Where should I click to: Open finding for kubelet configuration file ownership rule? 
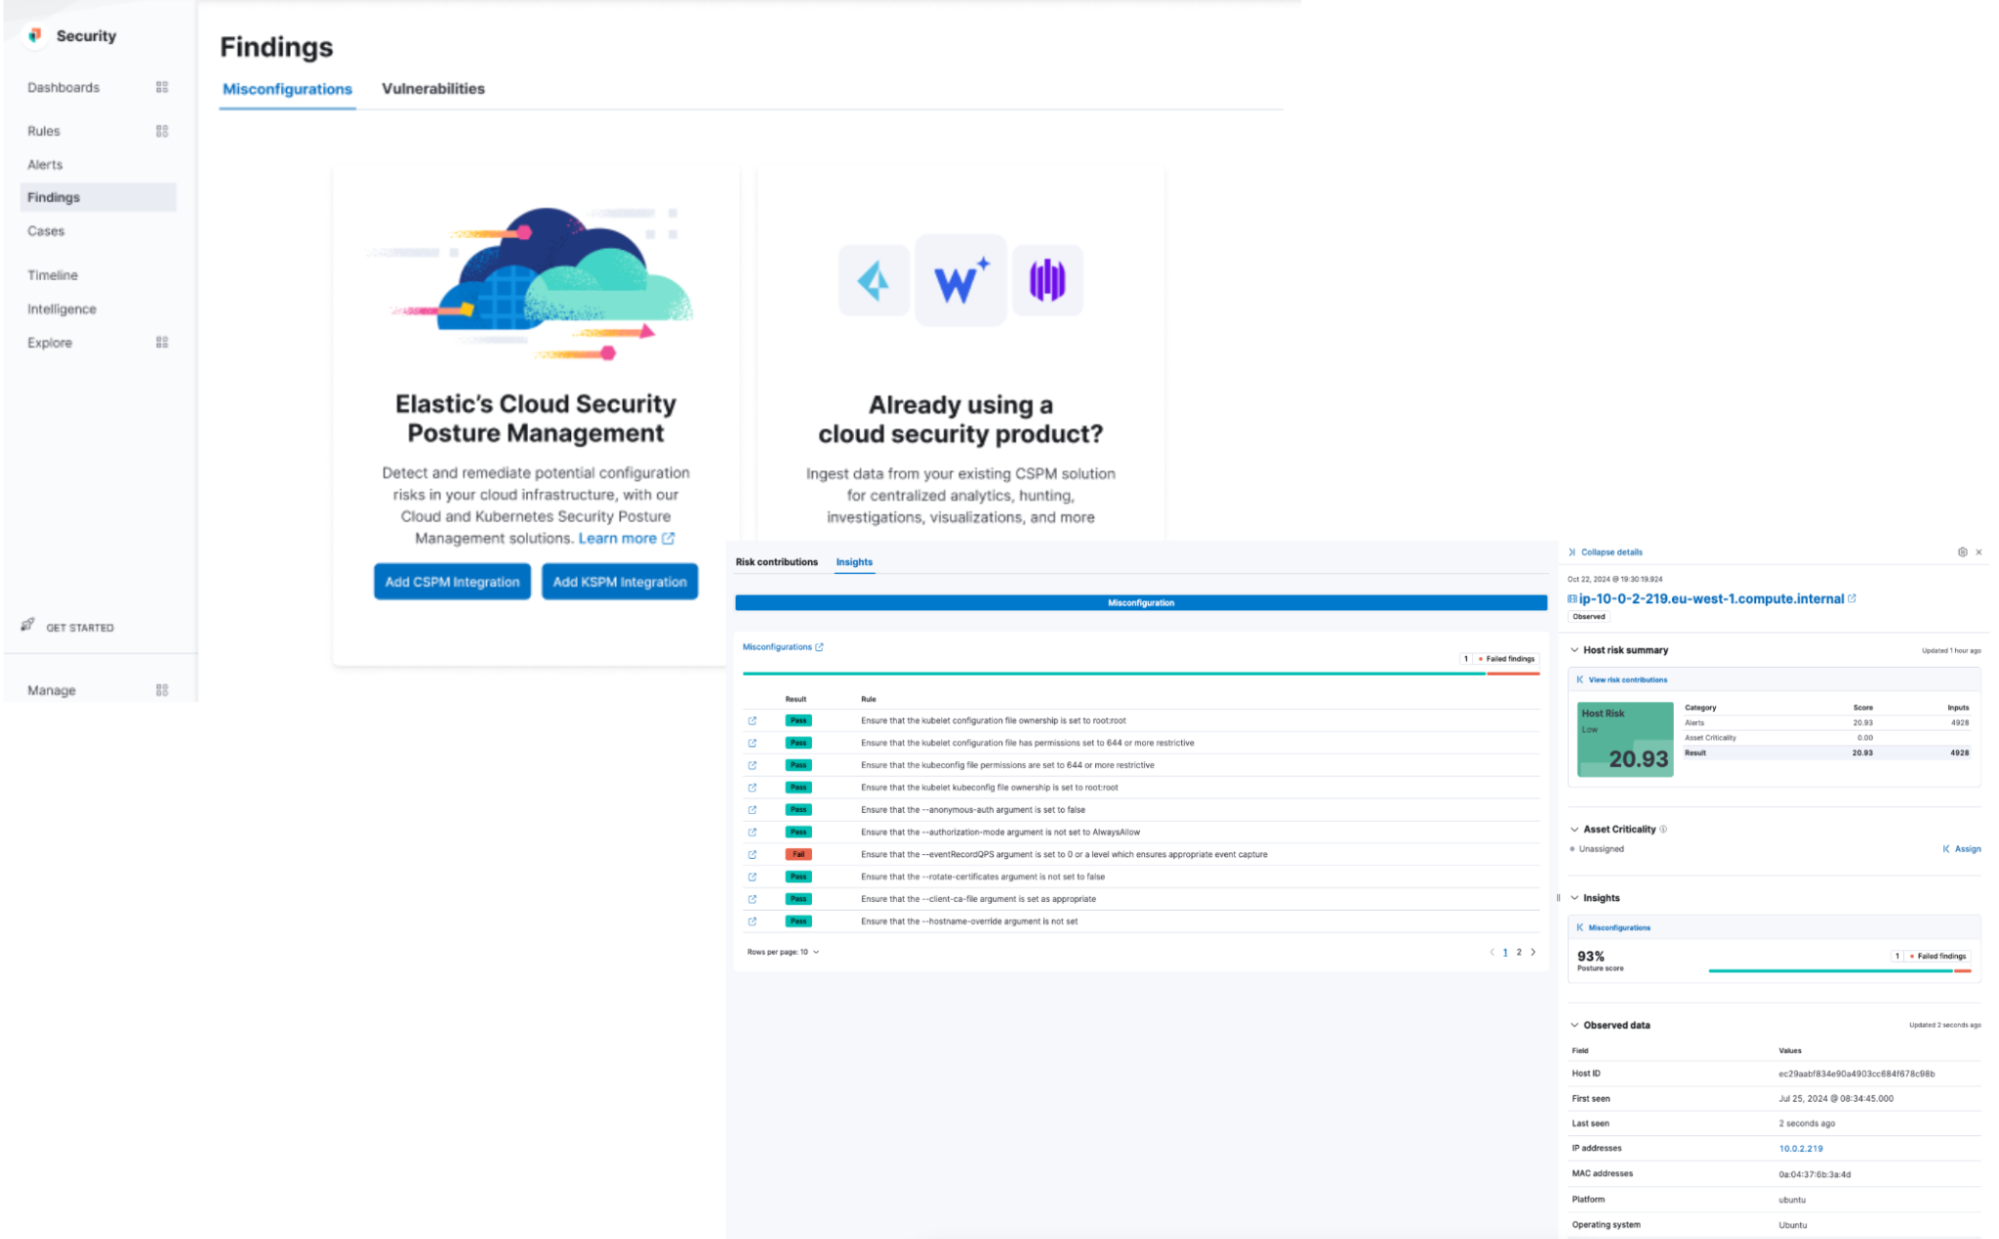tap(752, 720)
